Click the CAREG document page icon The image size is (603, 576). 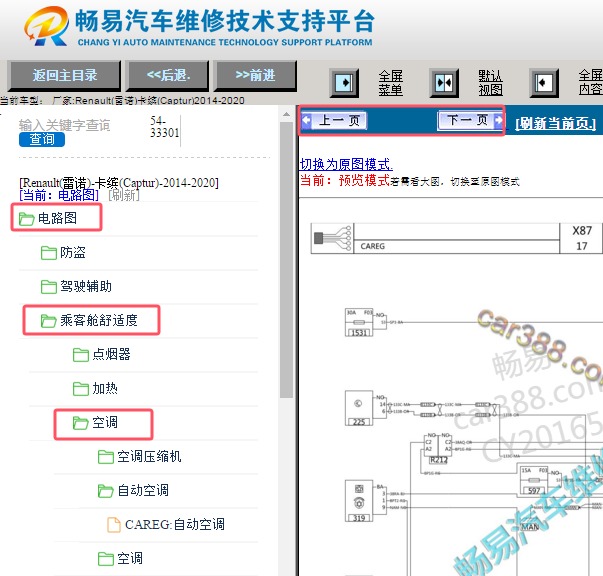click(114, 524)
